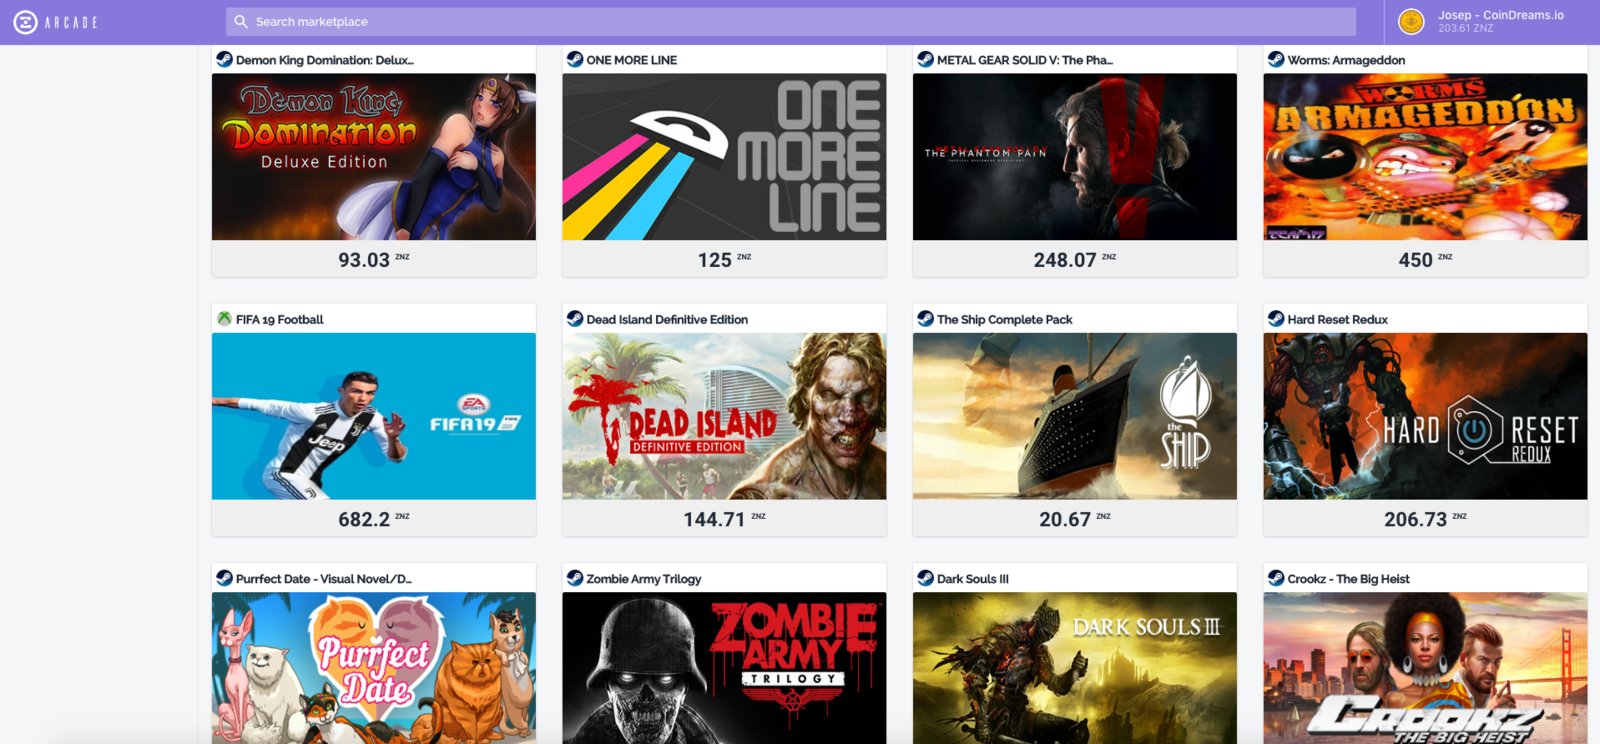Click Steam icon beside METAL GEAR SOLID V
Image resolution: width=1600 pixels, height=744 pixels.
click(x=925, y=59)
